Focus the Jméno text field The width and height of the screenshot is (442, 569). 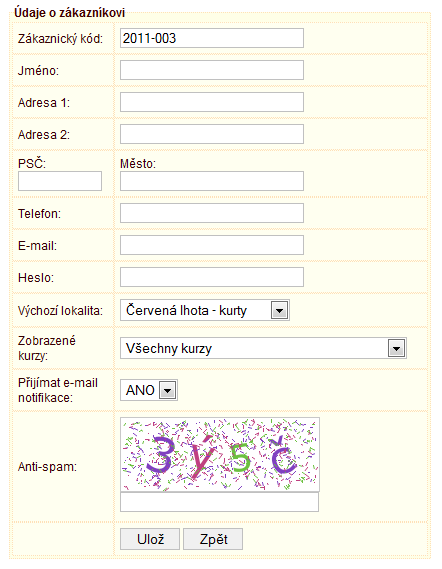[212, 70]
